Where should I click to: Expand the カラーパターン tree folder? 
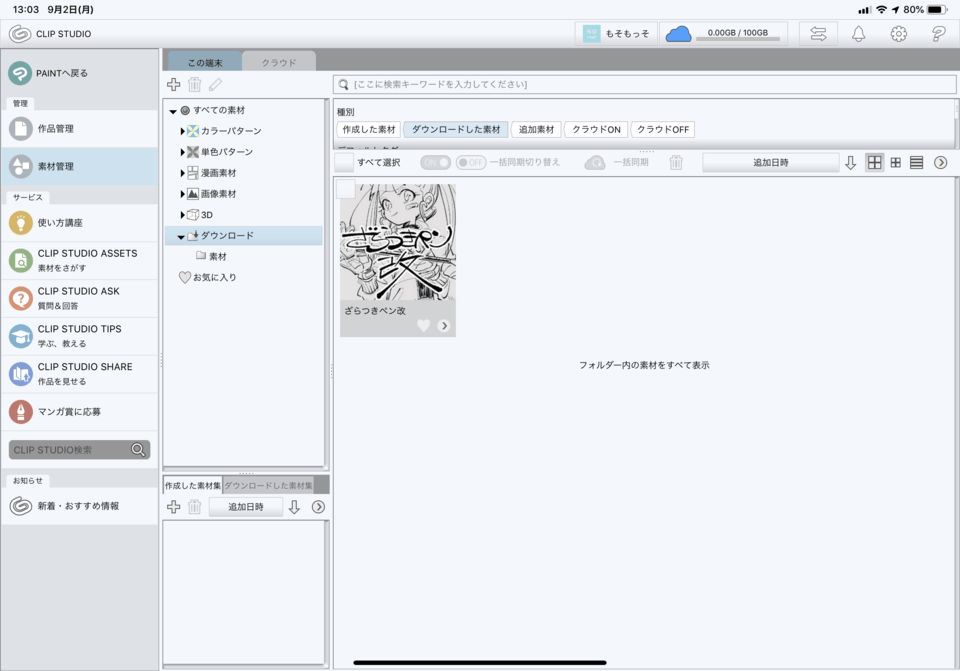[183, 131]
